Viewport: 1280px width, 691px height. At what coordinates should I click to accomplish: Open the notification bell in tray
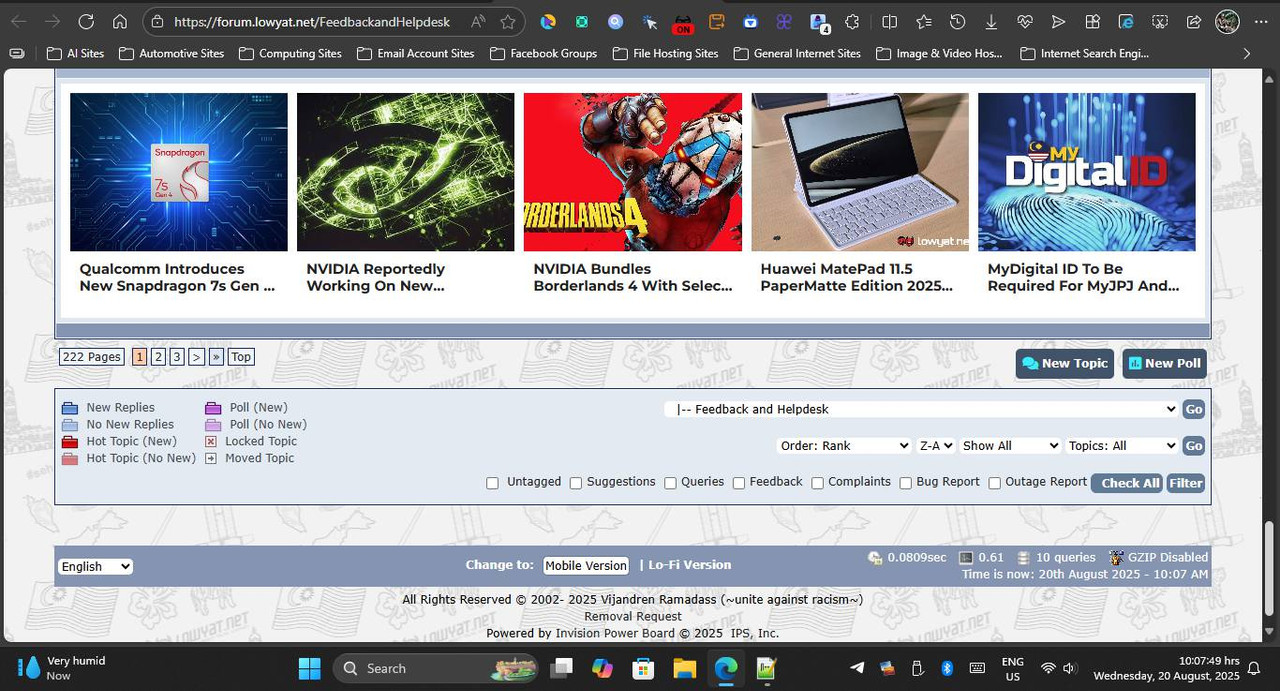click(1254, 668)
